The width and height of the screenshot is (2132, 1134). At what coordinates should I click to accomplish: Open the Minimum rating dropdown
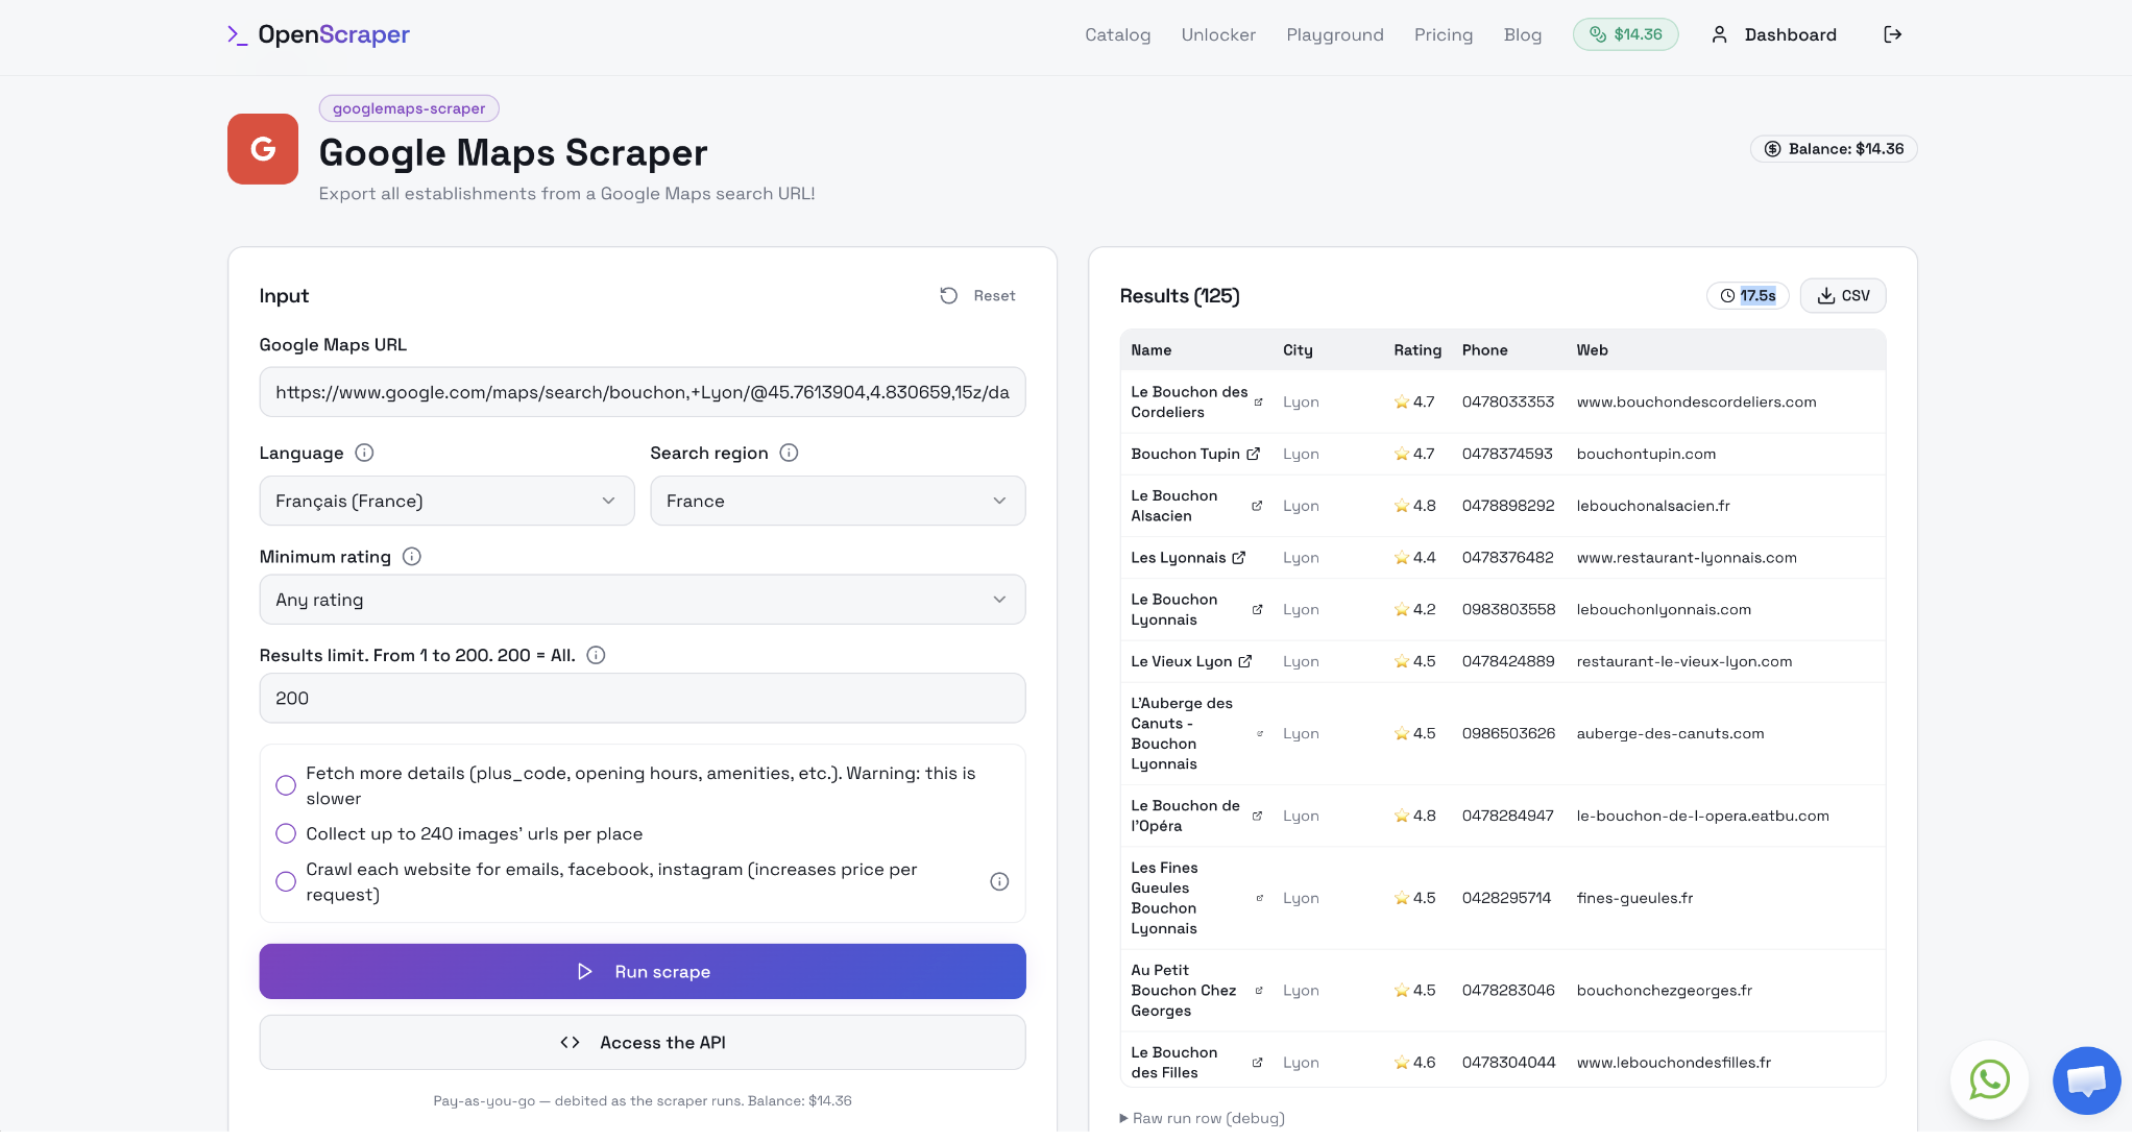[x=642, y=600]
